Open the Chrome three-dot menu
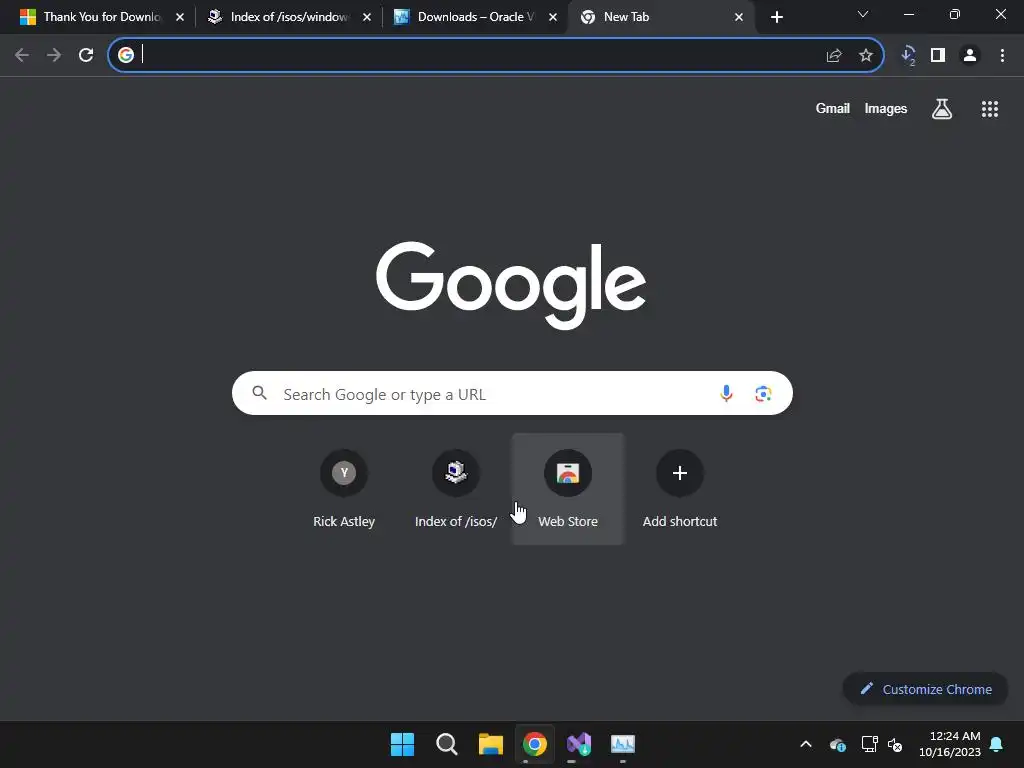The image size is (1024, 768). pyautogui.click(x=1002, y=56)
